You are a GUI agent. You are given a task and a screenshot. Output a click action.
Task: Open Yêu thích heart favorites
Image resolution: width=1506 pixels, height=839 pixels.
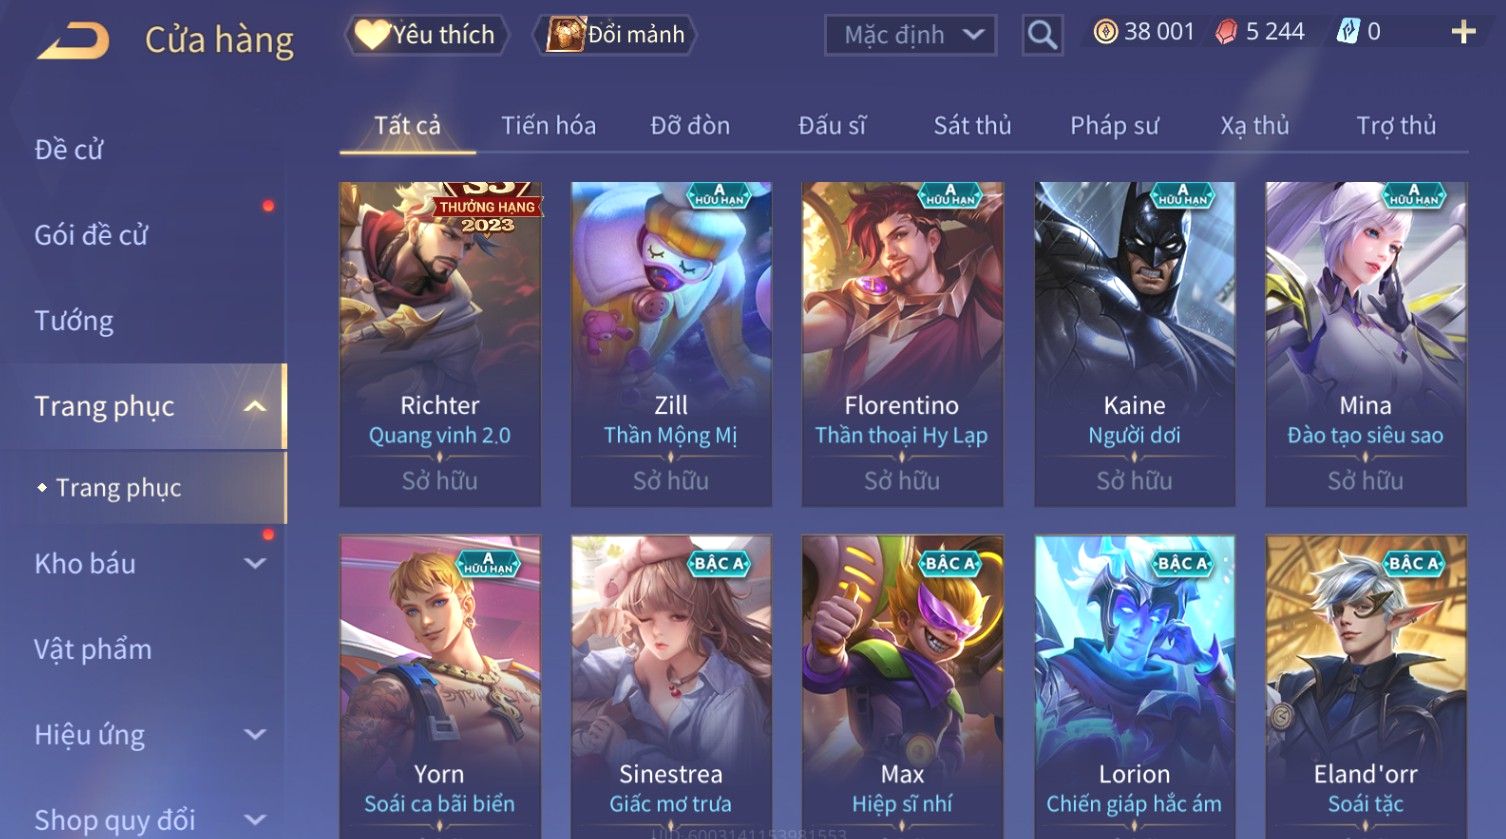[426, 35]
